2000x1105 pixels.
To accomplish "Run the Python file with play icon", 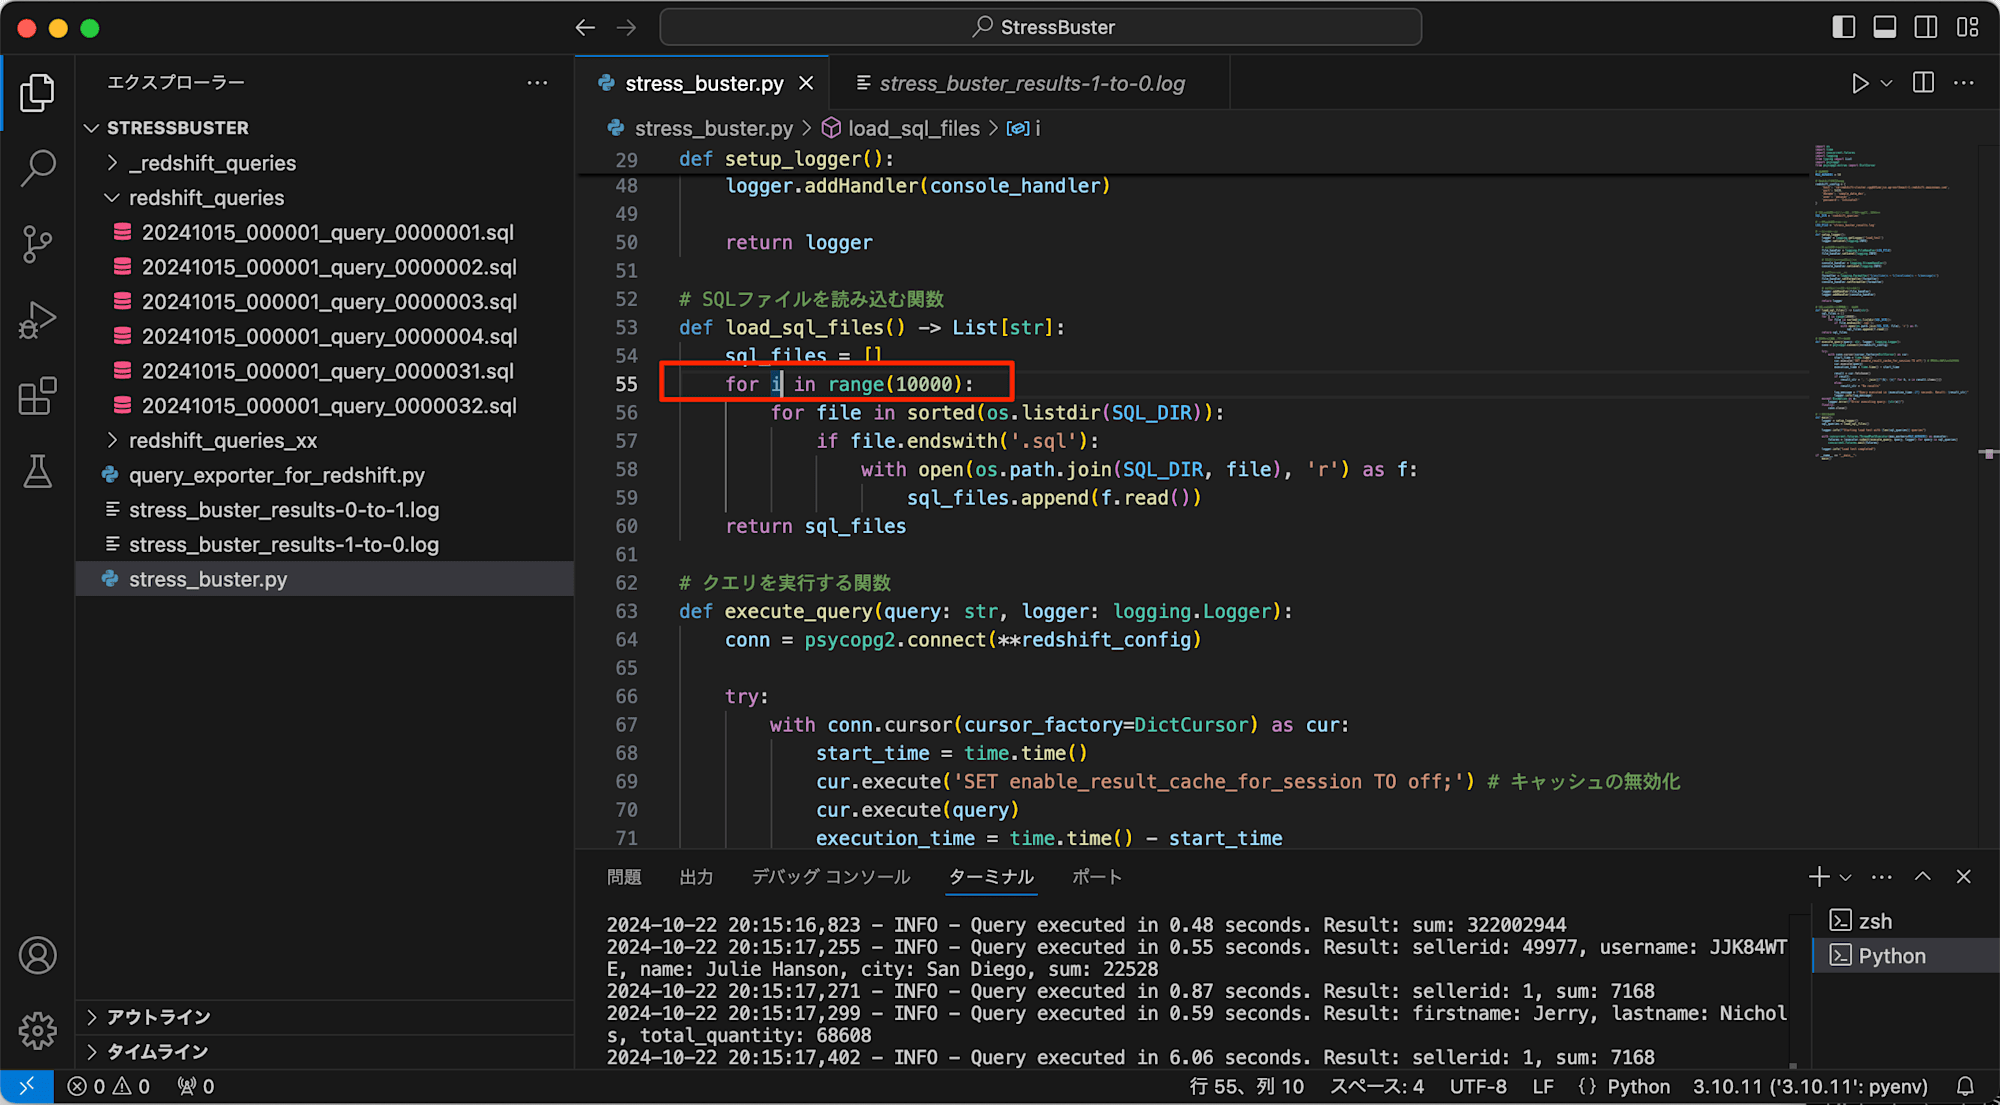I will coord(1859,83).
